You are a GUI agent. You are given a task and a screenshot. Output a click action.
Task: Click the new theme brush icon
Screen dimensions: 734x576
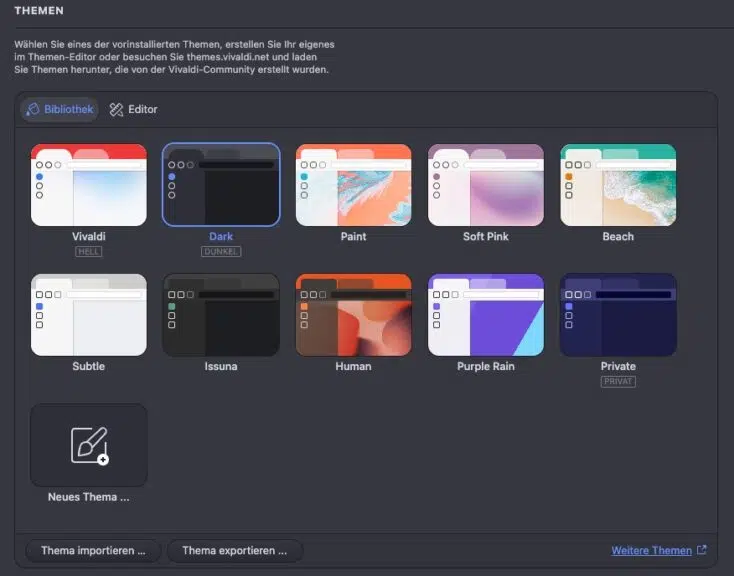pyautogui.click(x=89, y=445)
